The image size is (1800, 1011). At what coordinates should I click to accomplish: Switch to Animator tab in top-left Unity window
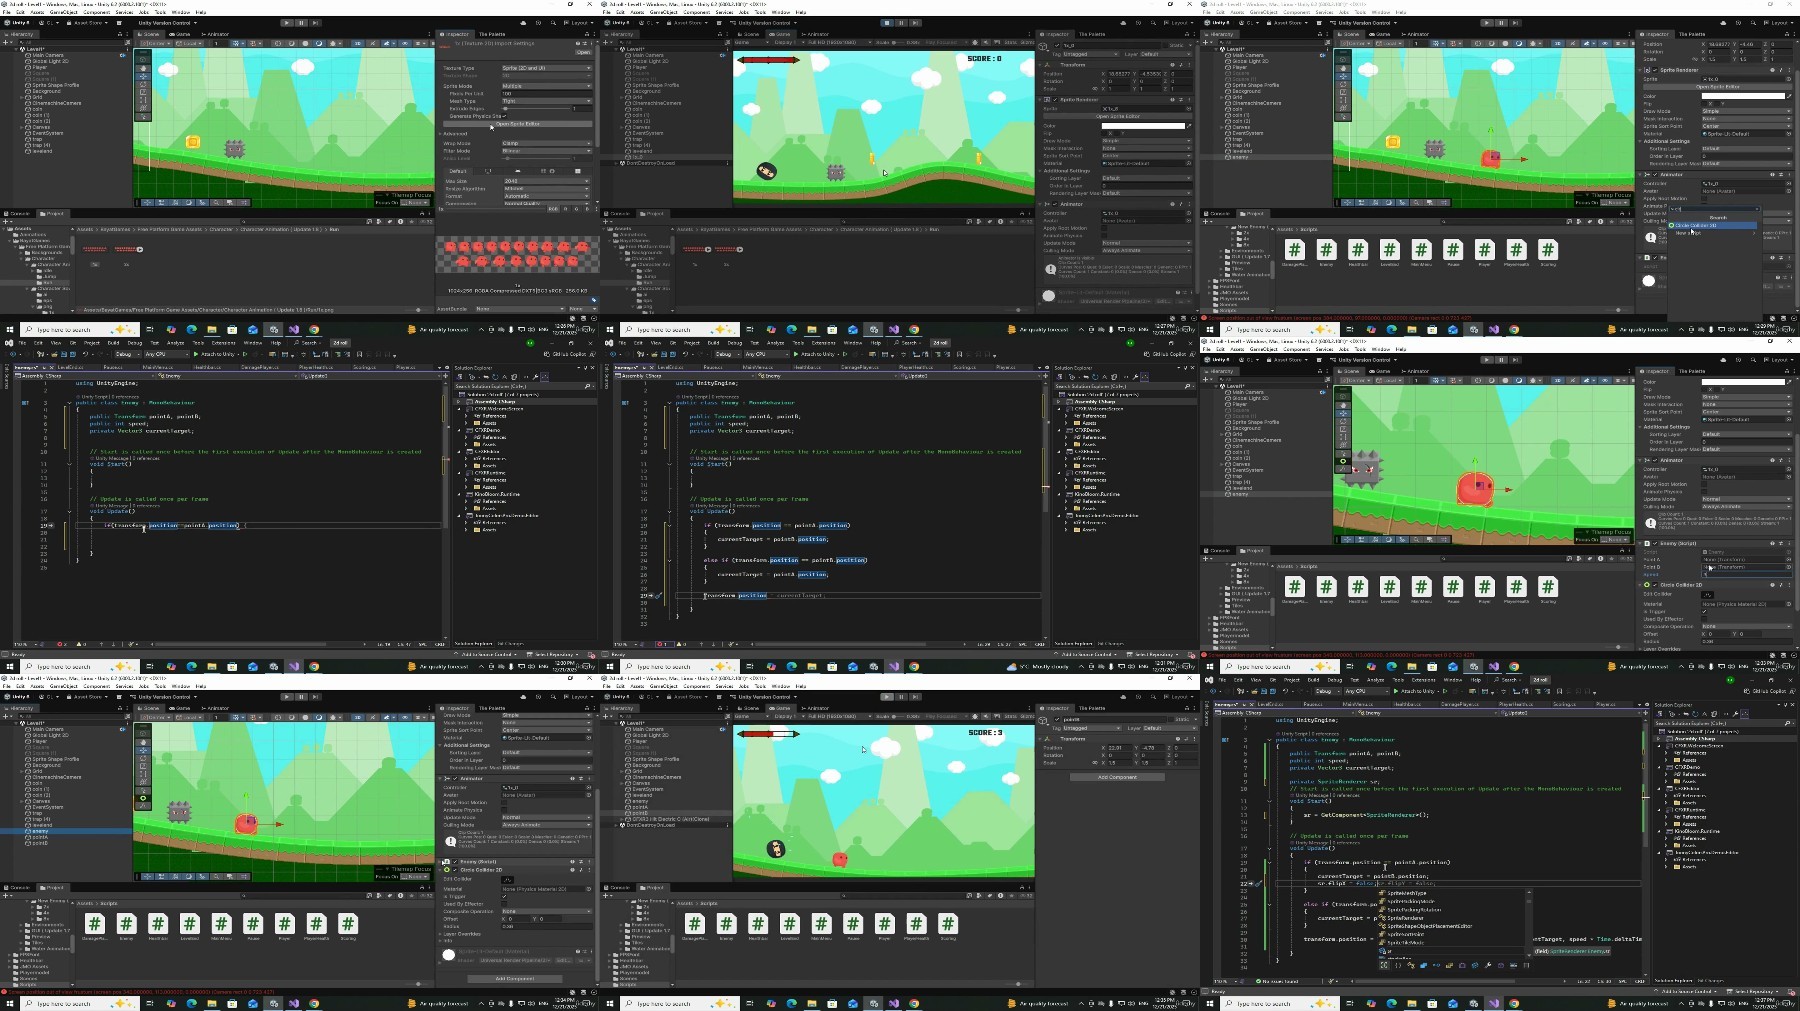[x=216, y=34]
